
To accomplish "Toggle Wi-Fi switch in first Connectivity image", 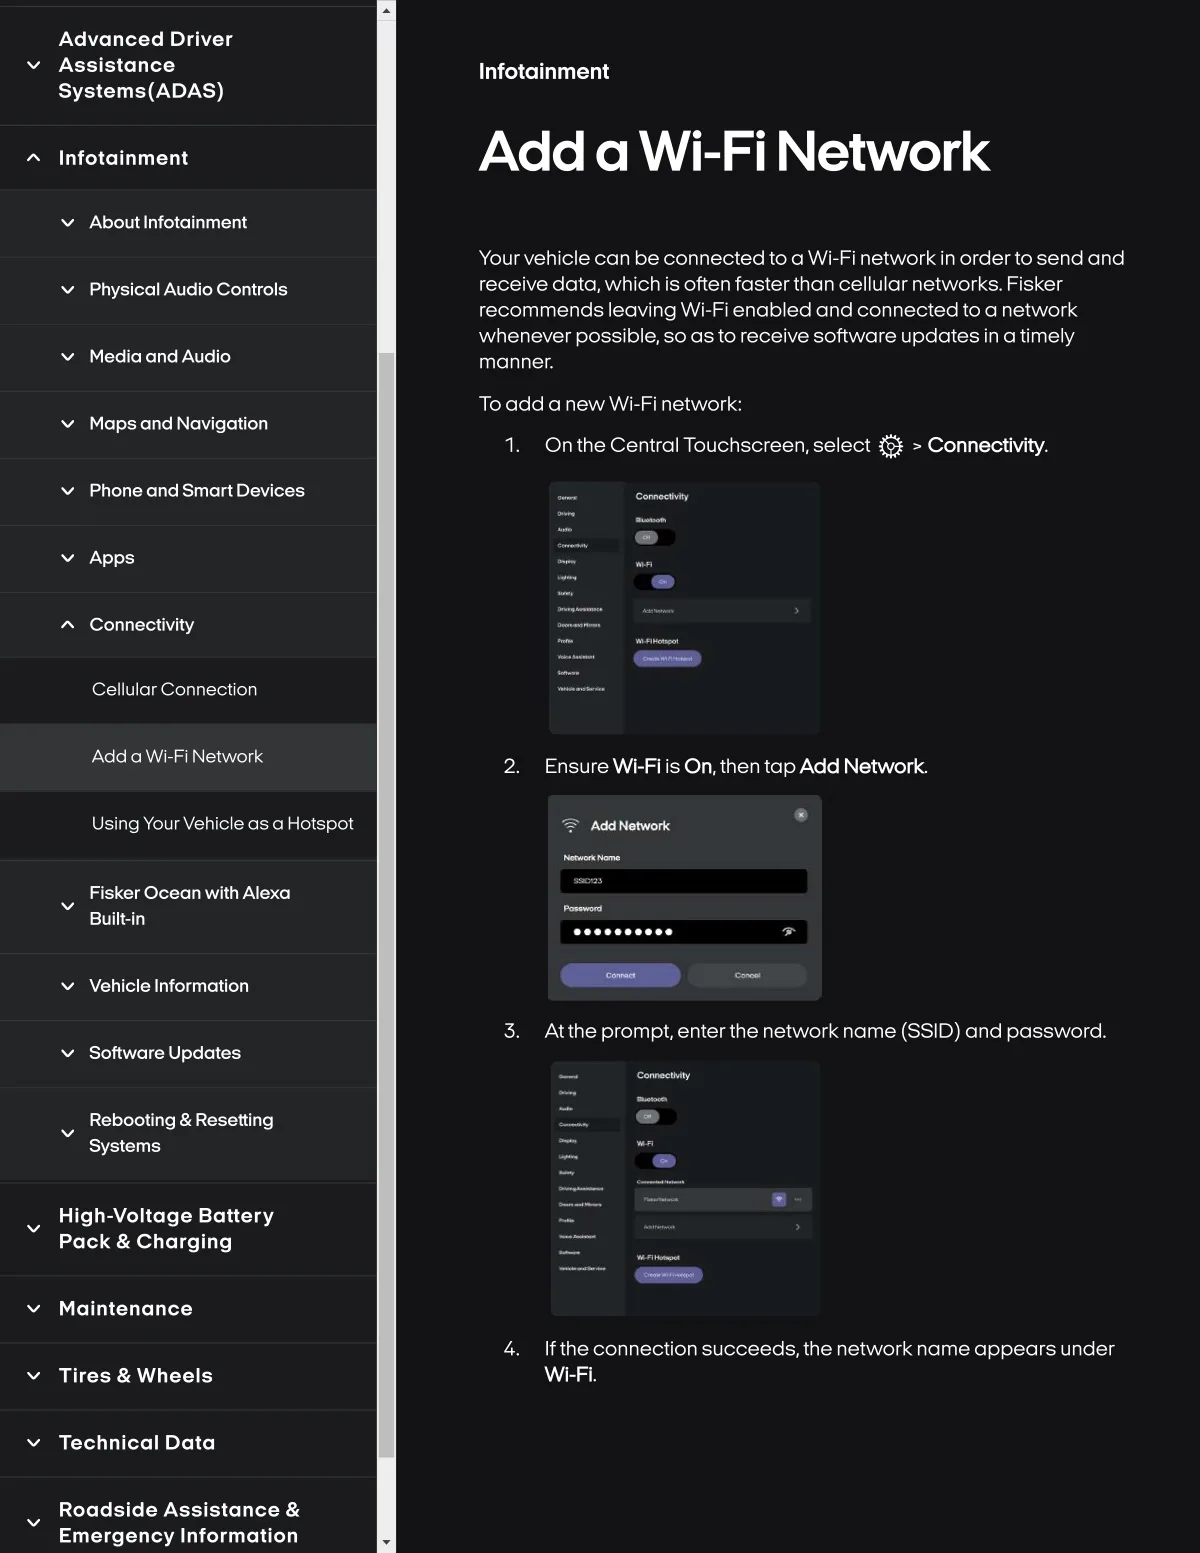I will coord(655,582).
